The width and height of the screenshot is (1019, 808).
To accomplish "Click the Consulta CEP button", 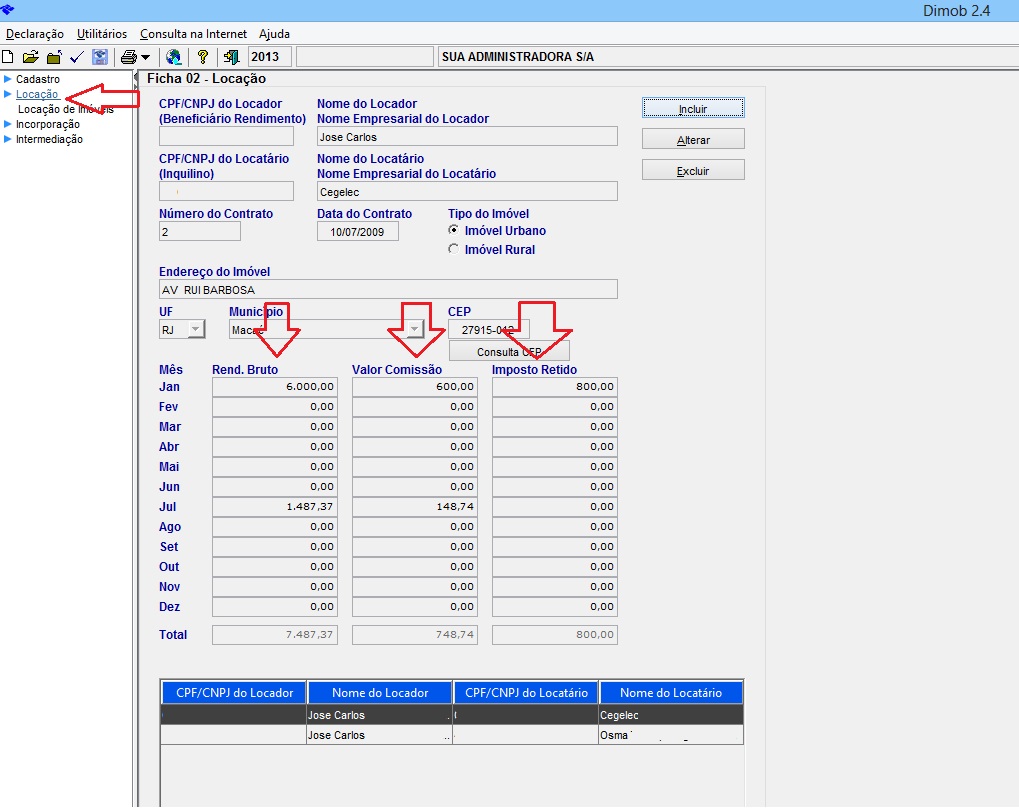I will (510, 352).
